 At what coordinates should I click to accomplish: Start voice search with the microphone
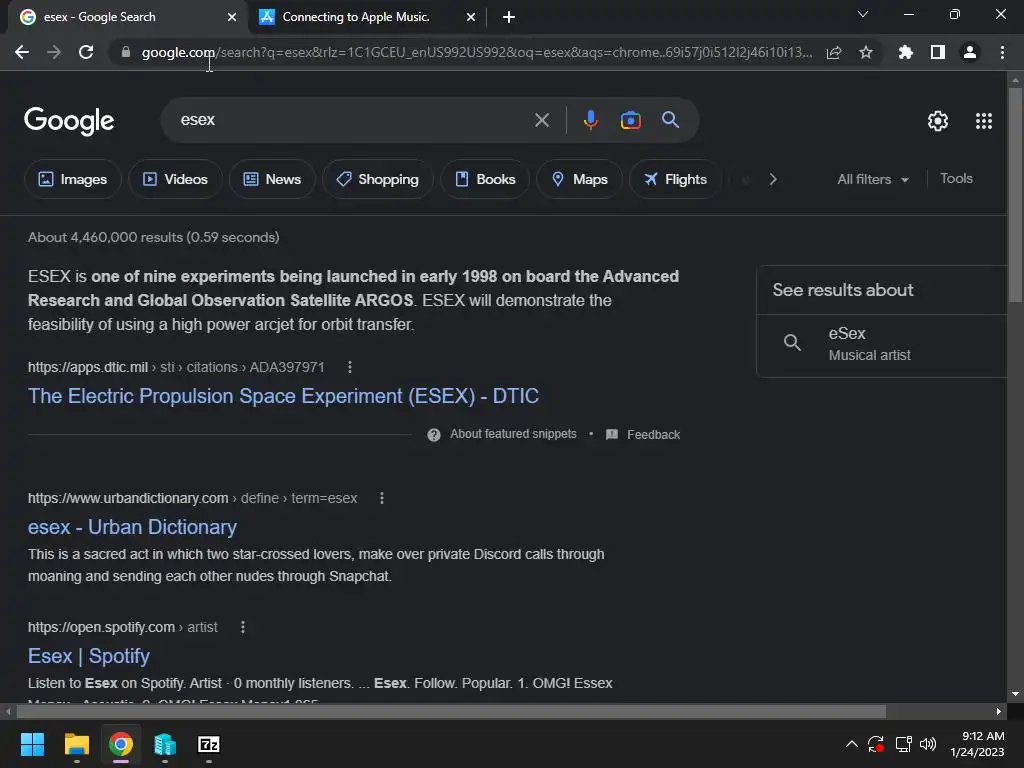590,120
